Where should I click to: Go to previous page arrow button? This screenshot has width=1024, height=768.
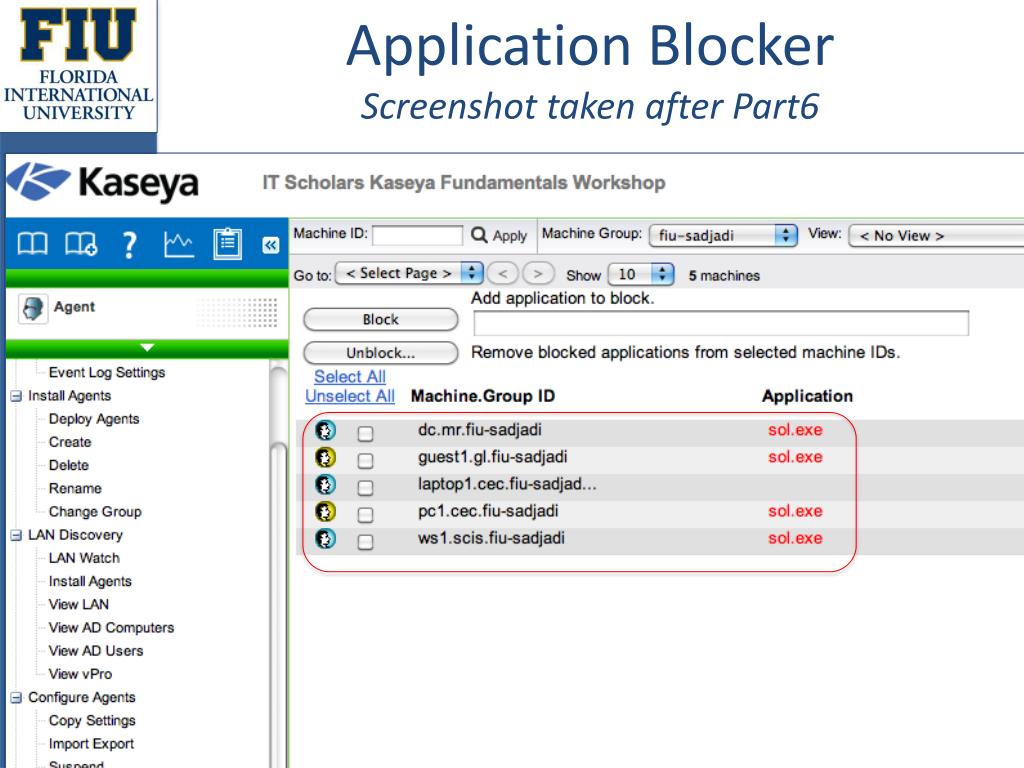point(503,274)
